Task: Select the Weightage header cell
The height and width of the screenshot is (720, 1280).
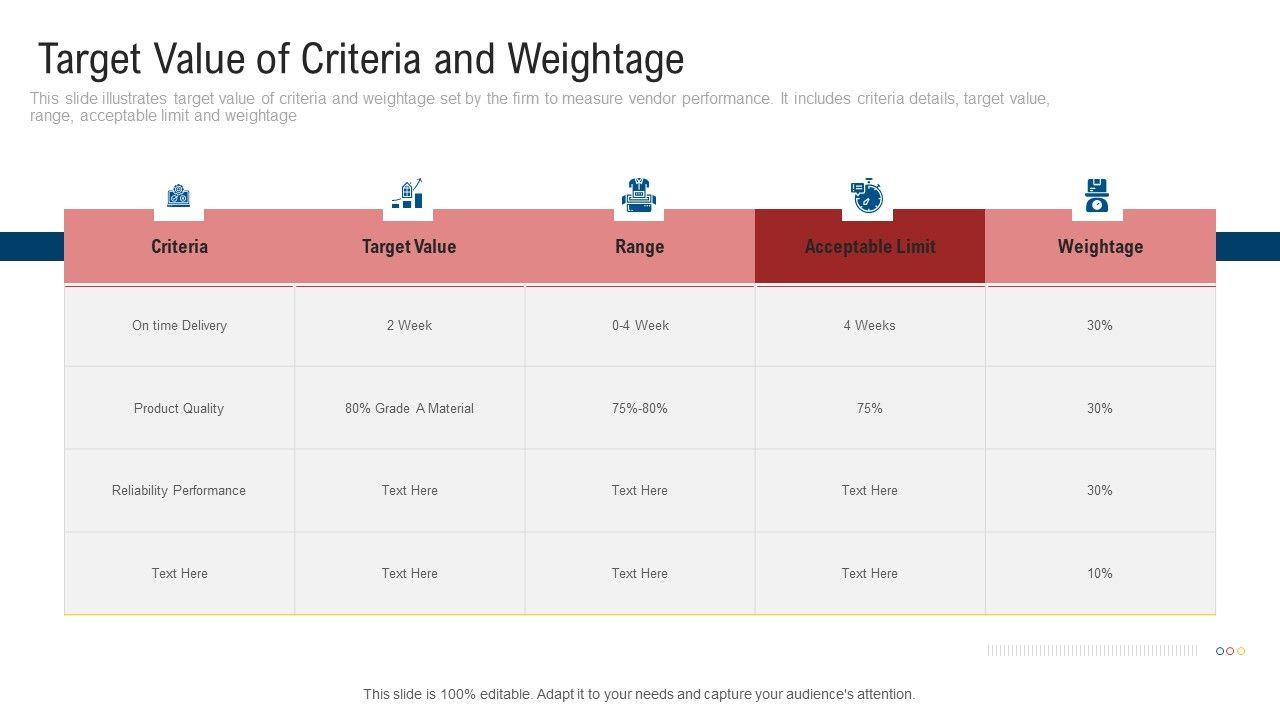Action: 1100,247
